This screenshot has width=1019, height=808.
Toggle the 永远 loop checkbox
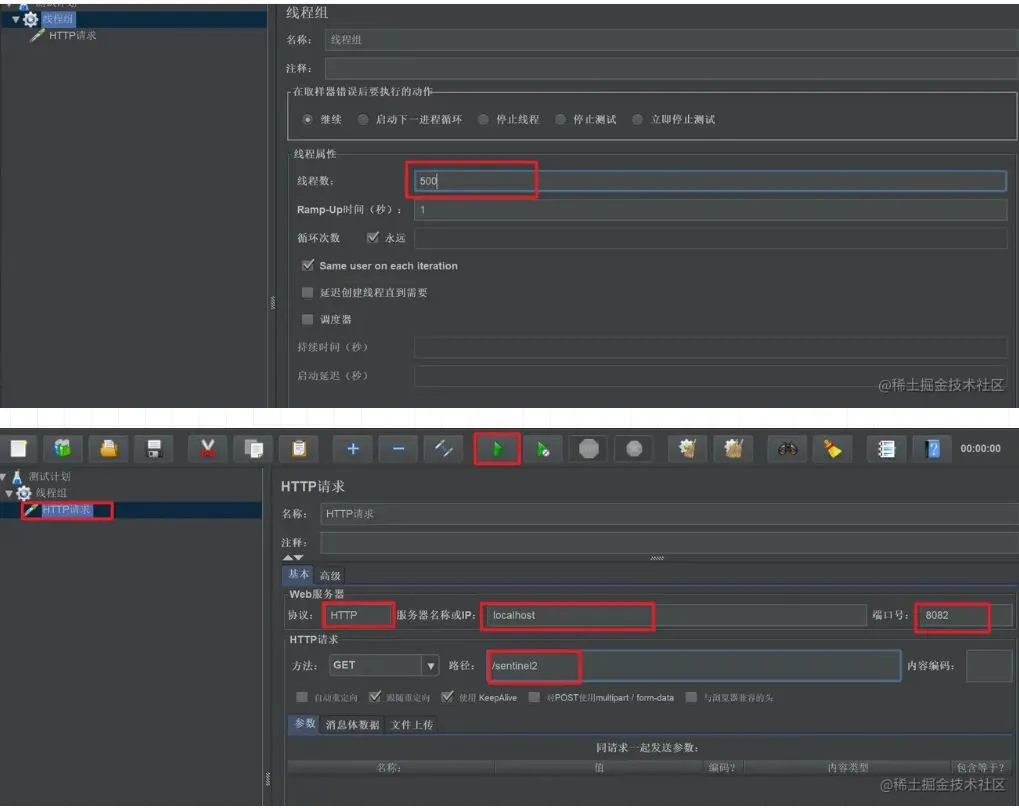372,238
